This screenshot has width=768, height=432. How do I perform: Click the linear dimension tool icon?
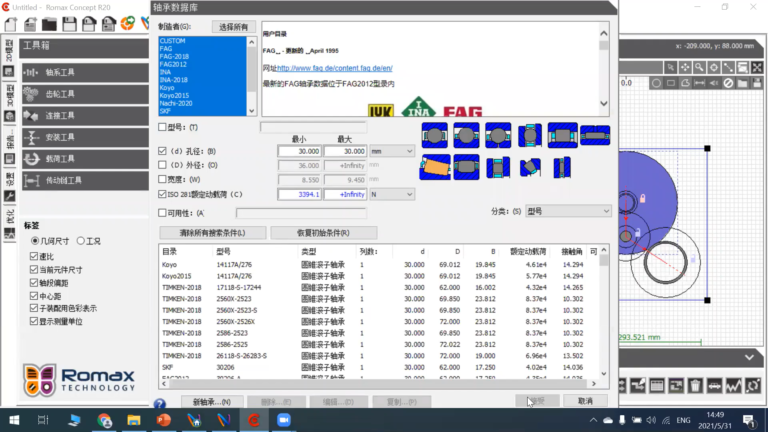(x=699, y=83)
